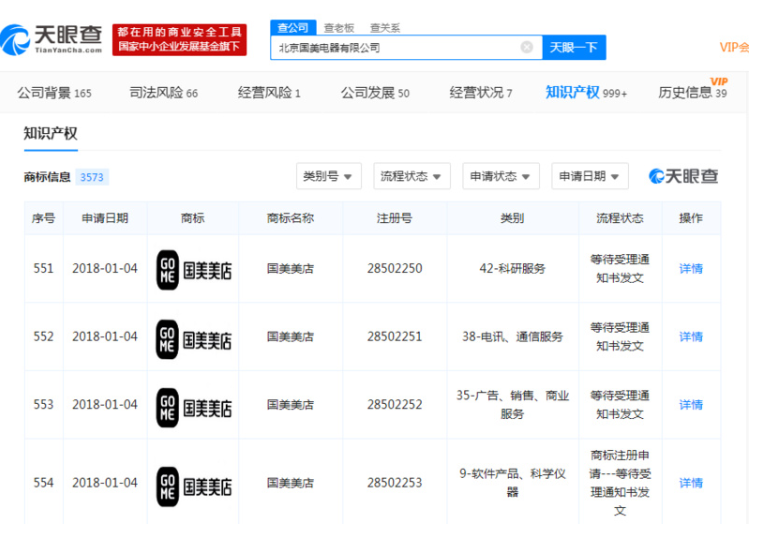Click the 国美美店 trademark image in row 552
The image size is (779, 534).
[194, 339]
